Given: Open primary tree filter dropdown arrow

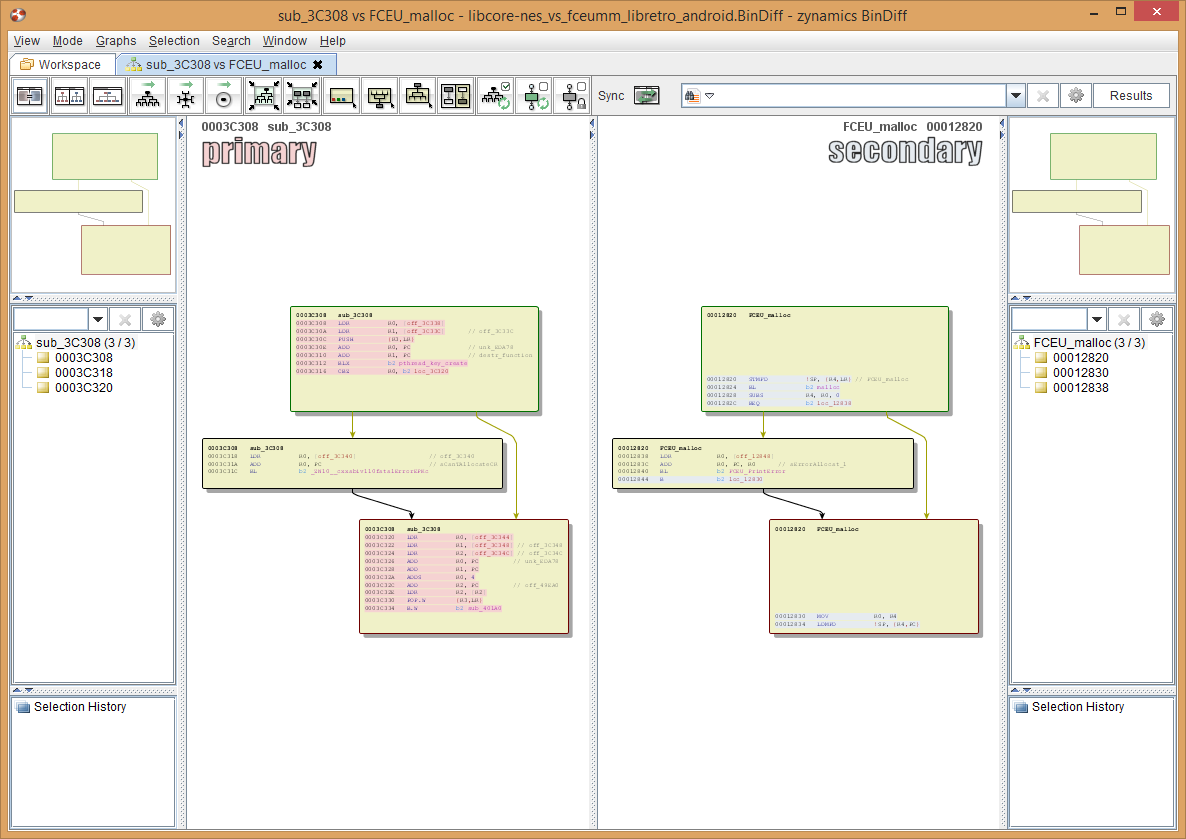Looking at the screenshot, I should pos(98,319).
